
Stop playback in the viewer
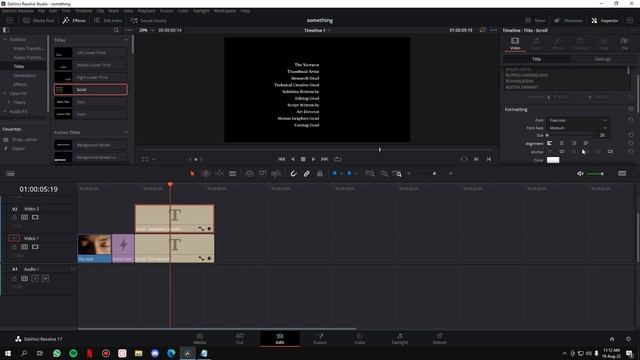(303, 159)
